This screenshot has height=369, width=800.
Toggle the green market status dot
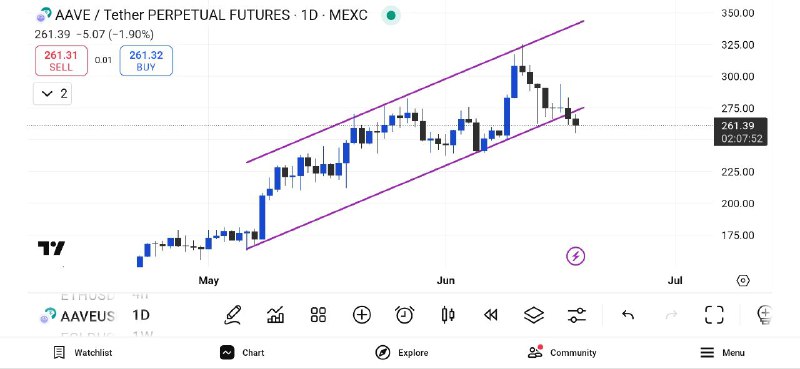click(x=391, y=15)
